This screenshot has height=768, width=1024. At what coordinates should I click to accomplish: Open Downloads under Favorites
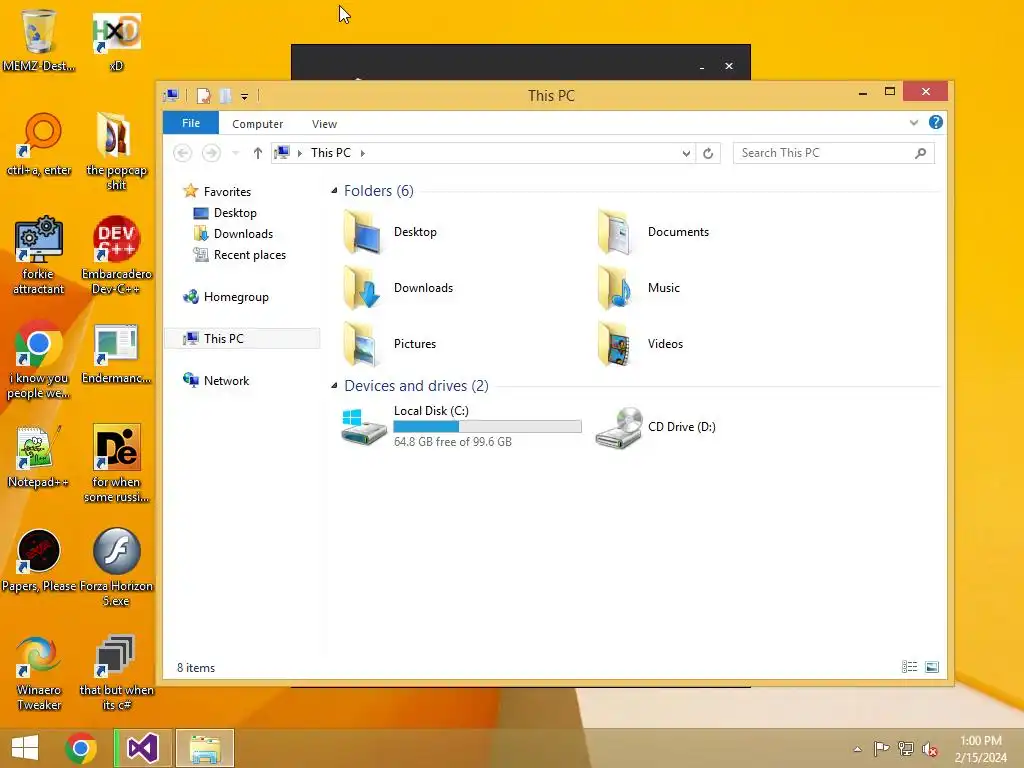click(x=233, y=234)
